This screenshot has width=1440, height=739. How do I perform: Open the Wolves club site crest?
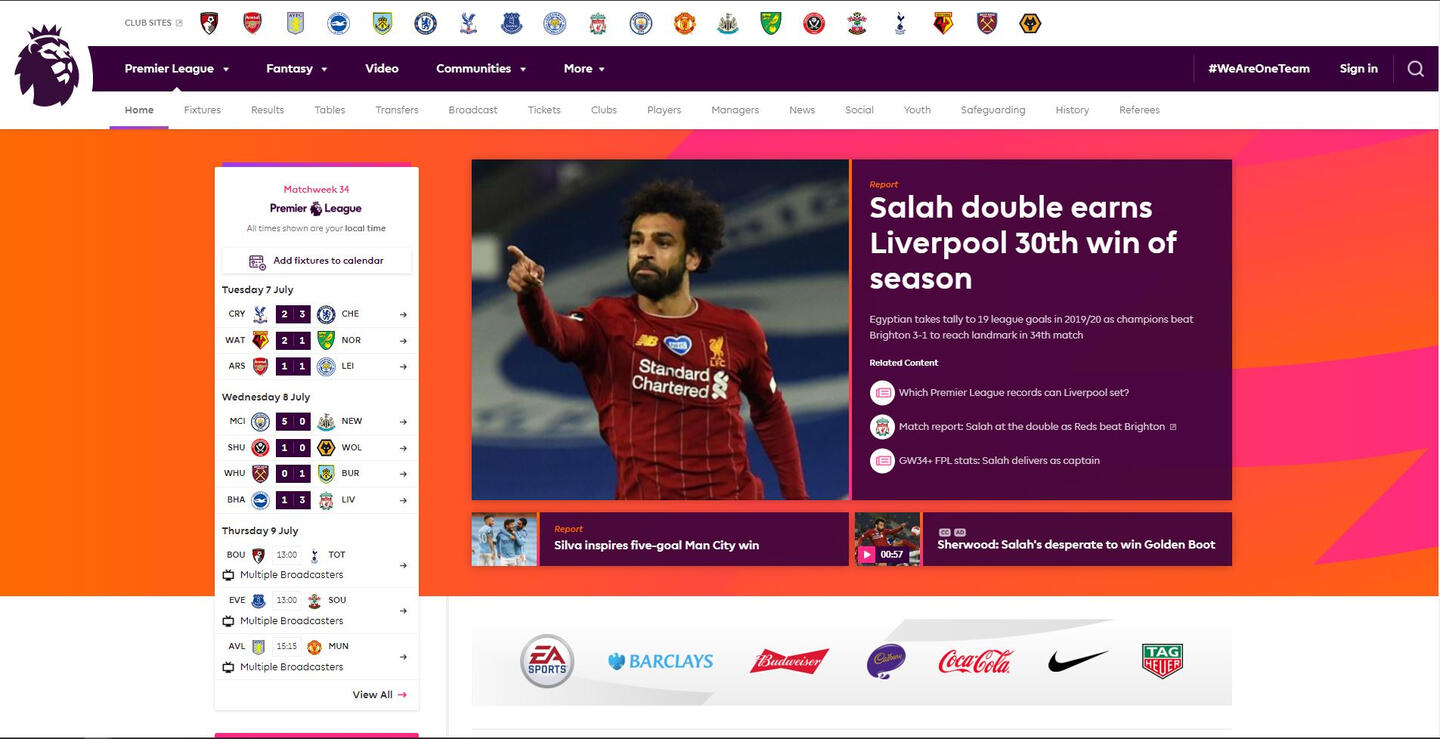point(1030,23)
